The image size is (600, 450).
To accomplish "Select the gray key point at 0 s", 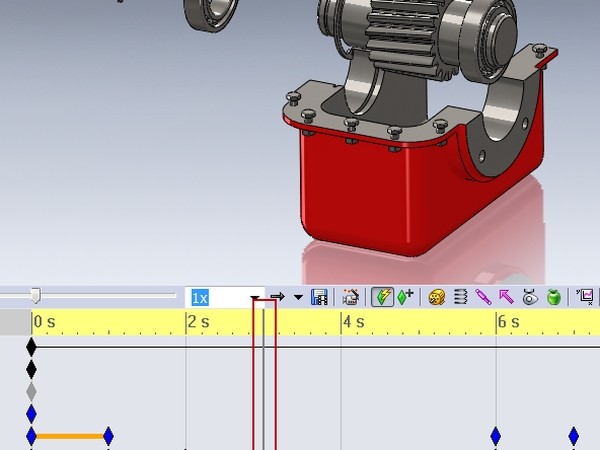I will (31, 392).
